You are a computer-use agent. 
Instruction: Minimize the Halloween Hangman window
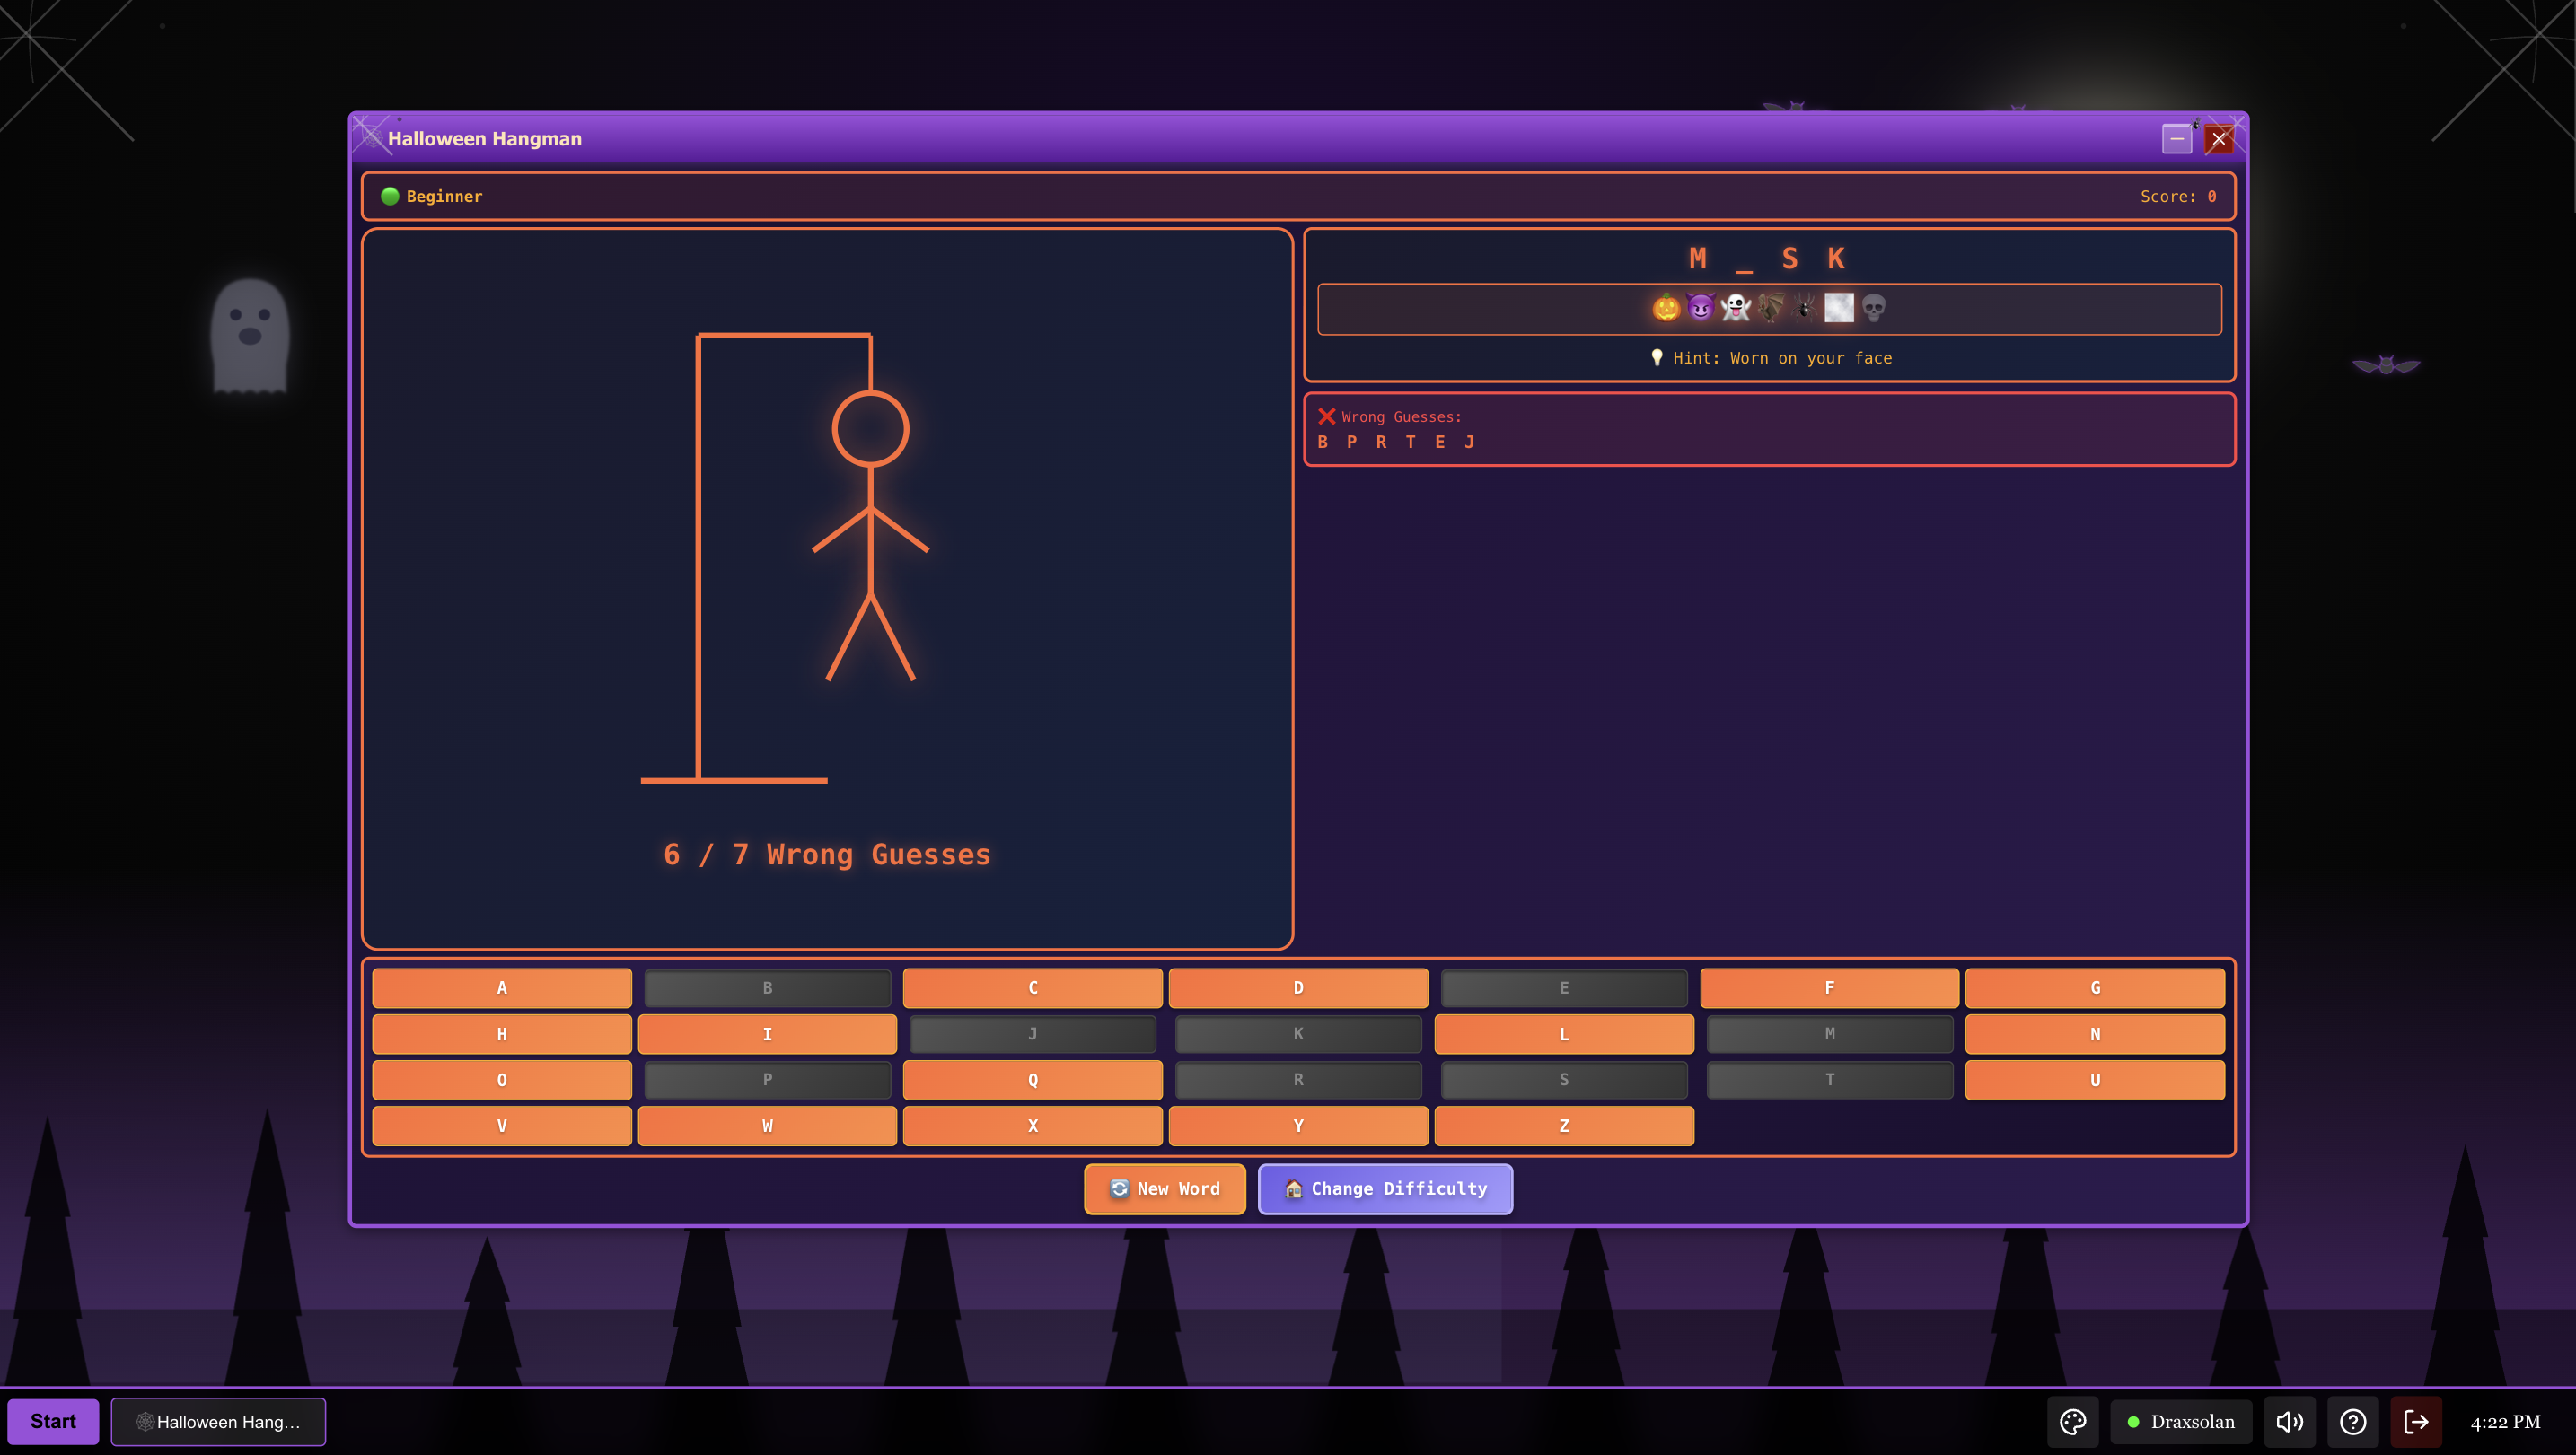tap(2176, 138)
